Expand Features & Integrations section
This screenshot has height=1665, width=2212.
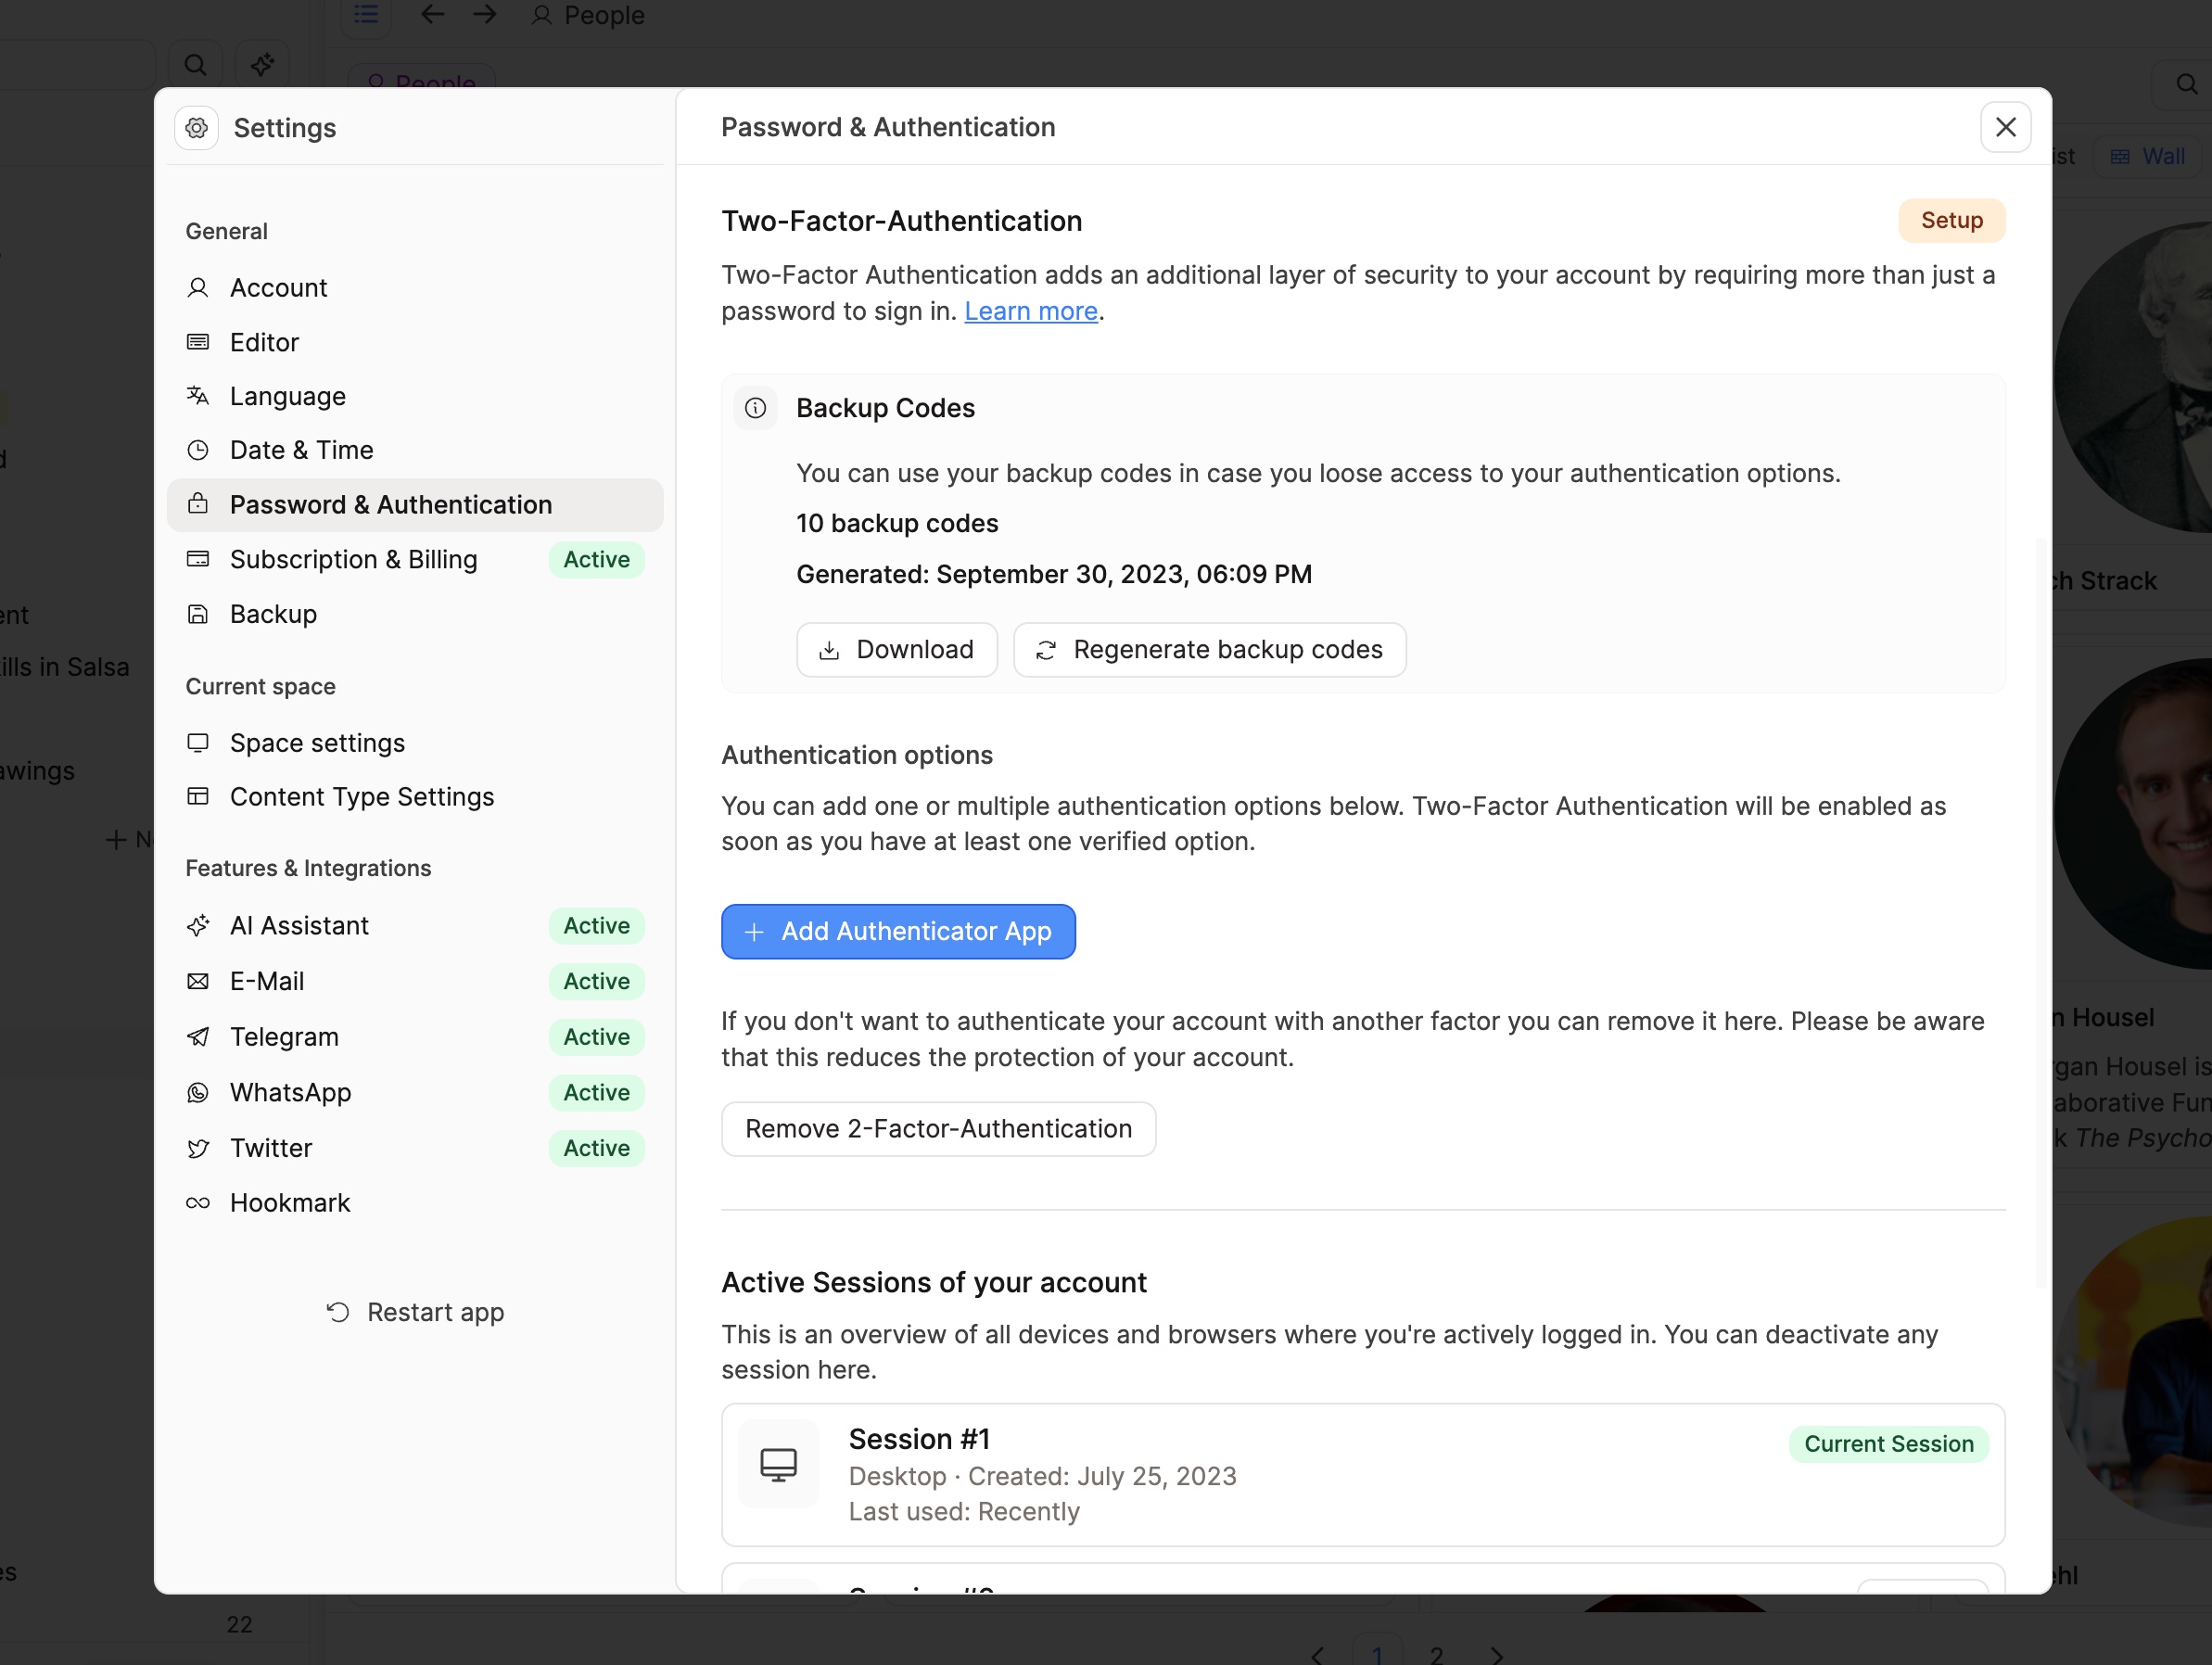306,868
